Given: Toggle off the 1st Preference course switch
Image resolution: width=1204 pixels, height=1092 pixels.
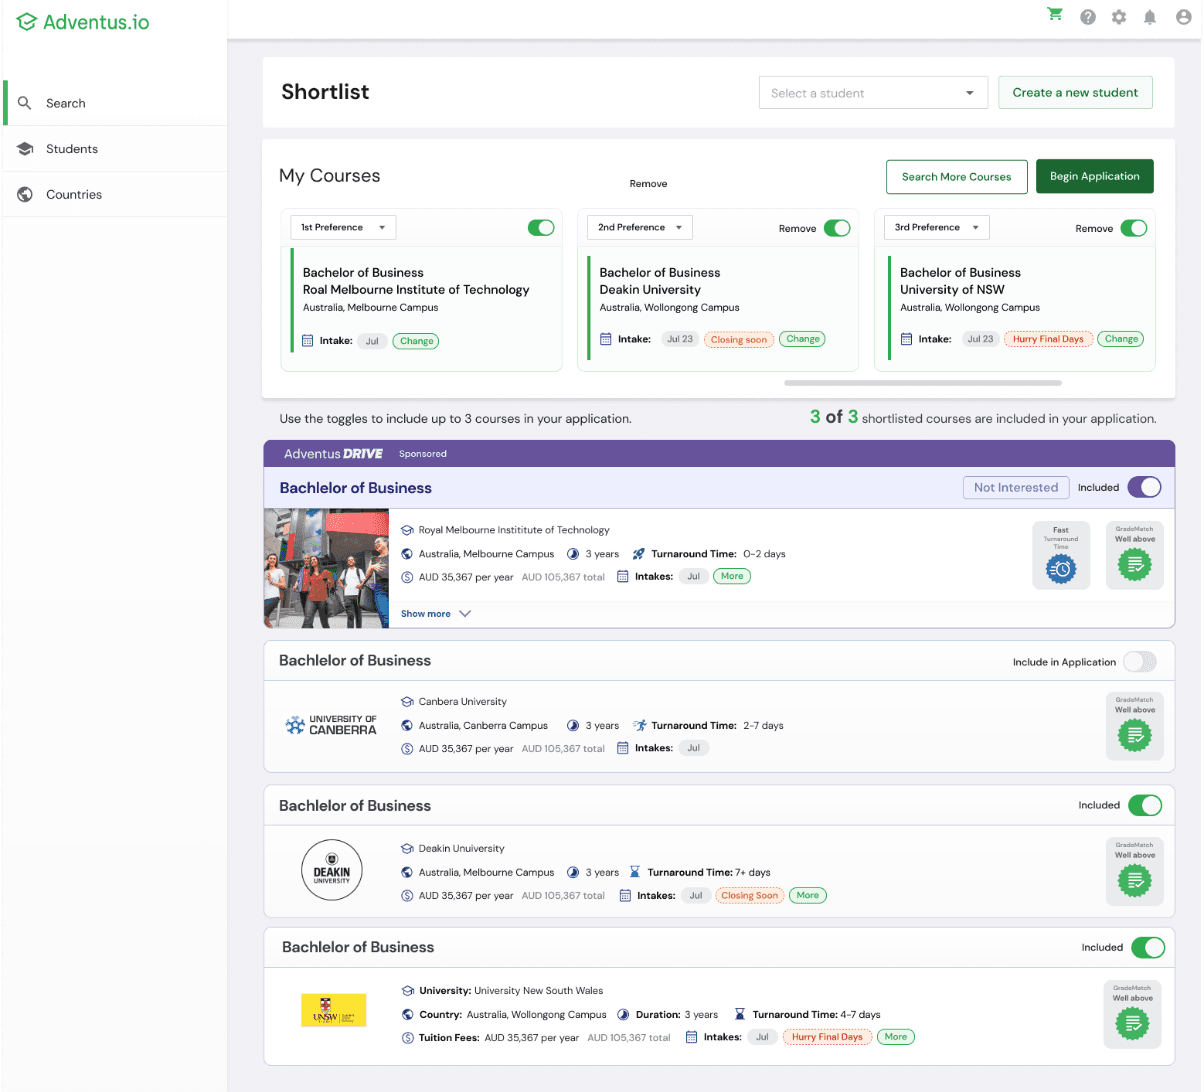Looking at the screenshot, I should (x=541, y=227).
